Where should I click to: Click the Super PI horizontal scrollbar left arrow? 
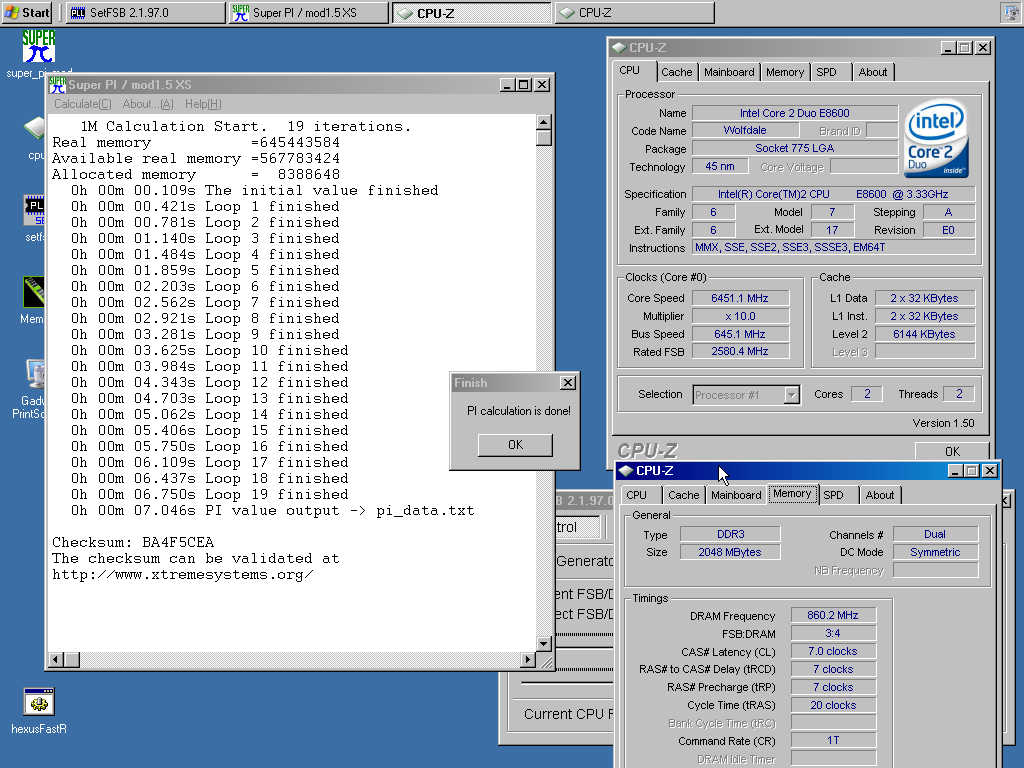56,660
